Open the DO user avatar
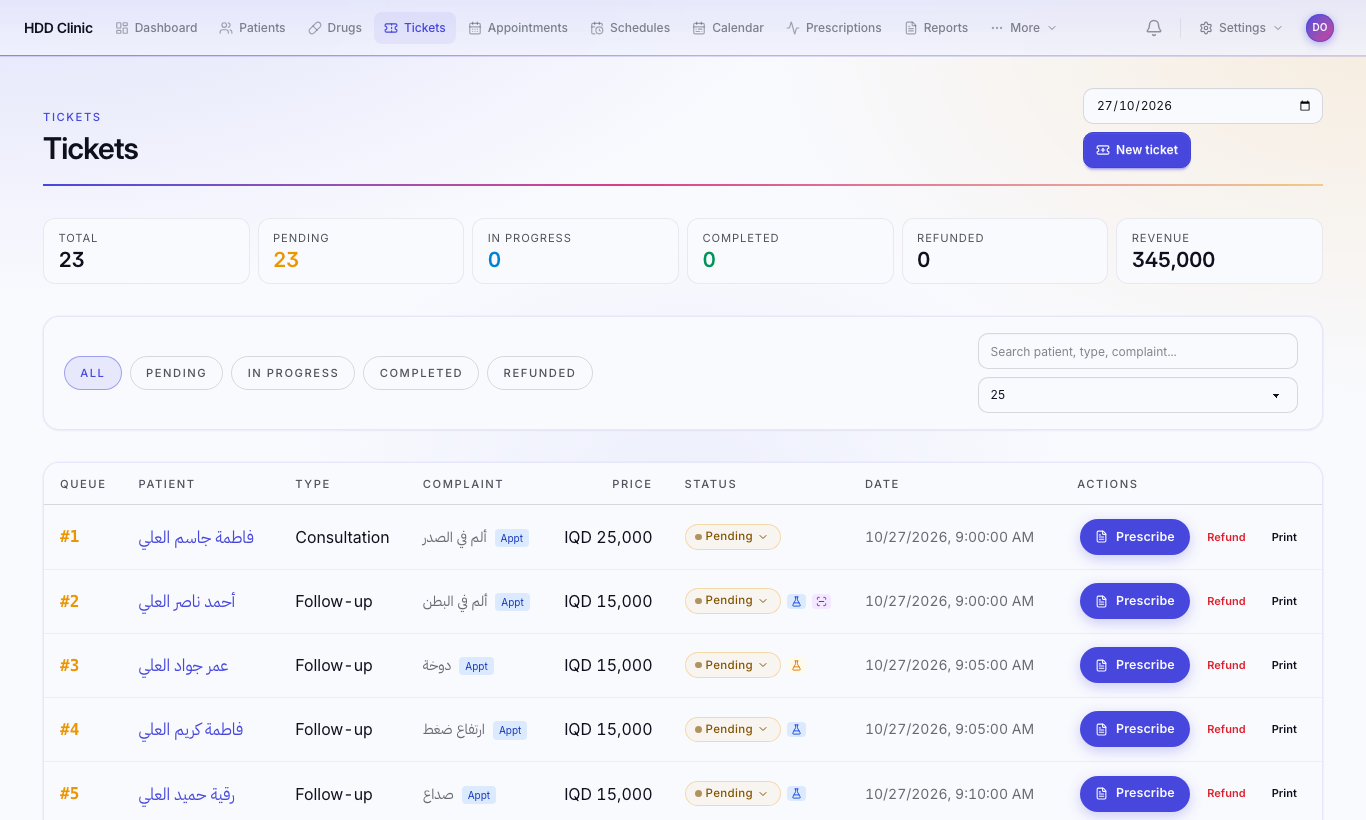1366x820 pixels. click(1320, 28)
